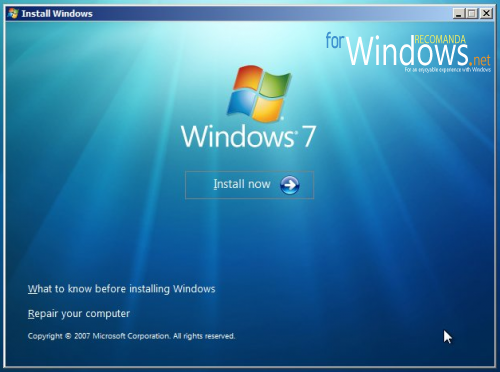
Task: Click the Windows 7 wordmark text
Action: (248, 136)
